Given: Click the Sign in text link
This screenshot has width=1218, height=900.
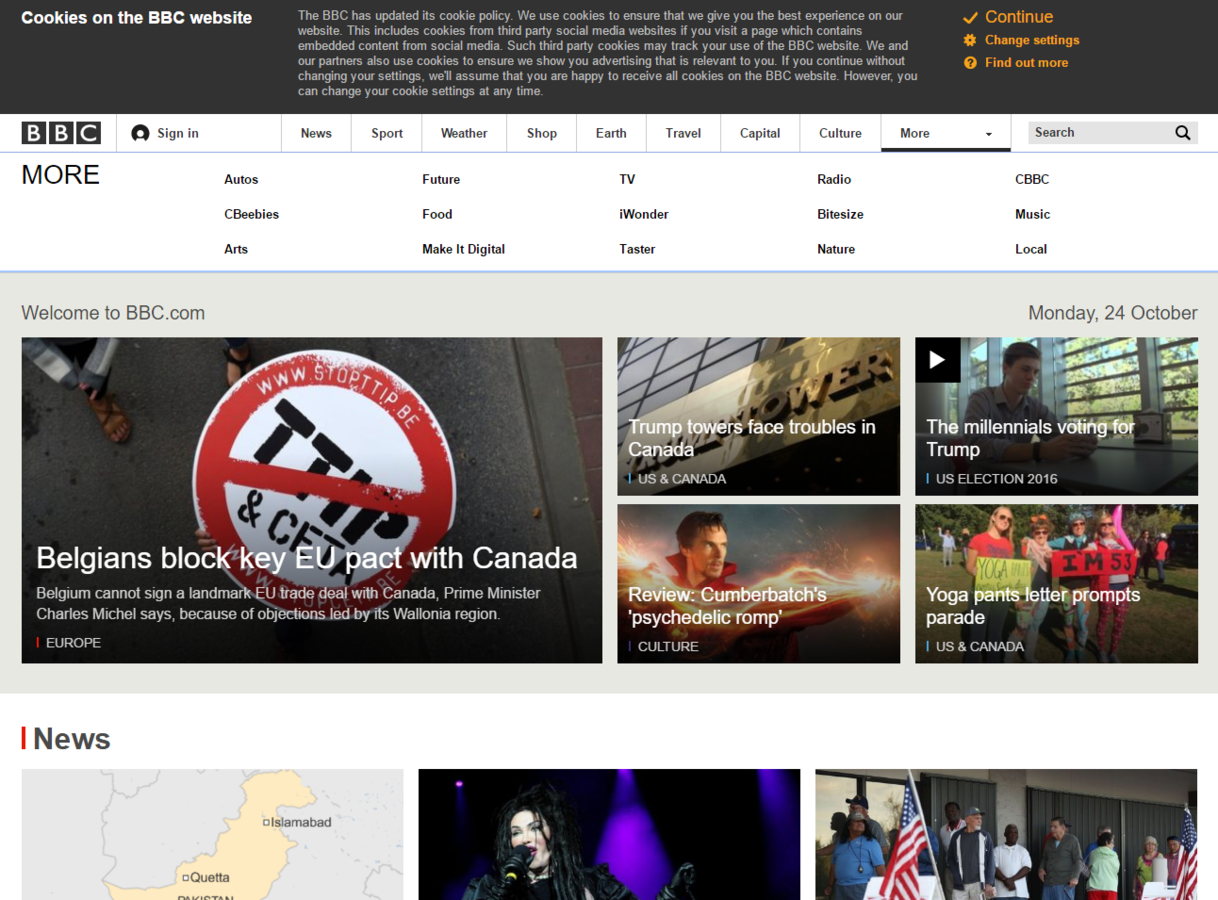Looking at the screenshot, I should tap(178, 133).
